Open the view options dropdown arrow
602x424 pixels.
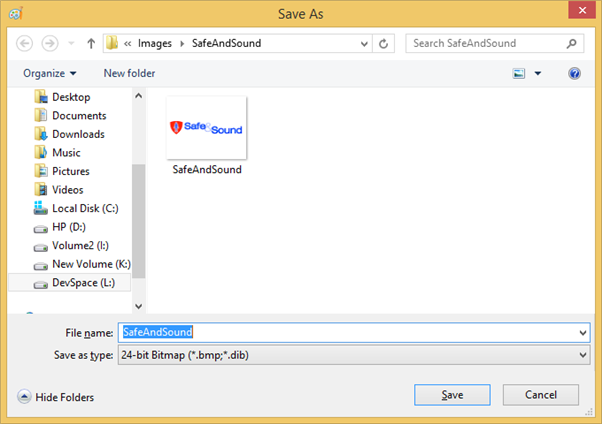tap(537, 73)
